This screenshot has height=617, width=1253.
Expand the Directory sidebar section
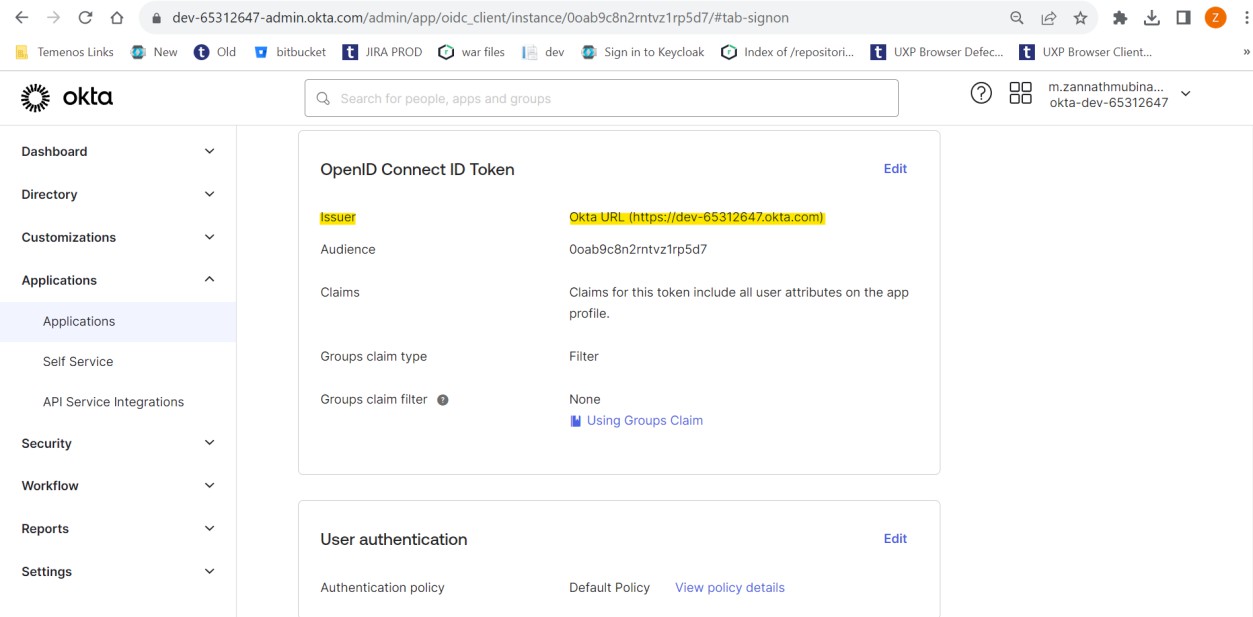pos(209,194)
